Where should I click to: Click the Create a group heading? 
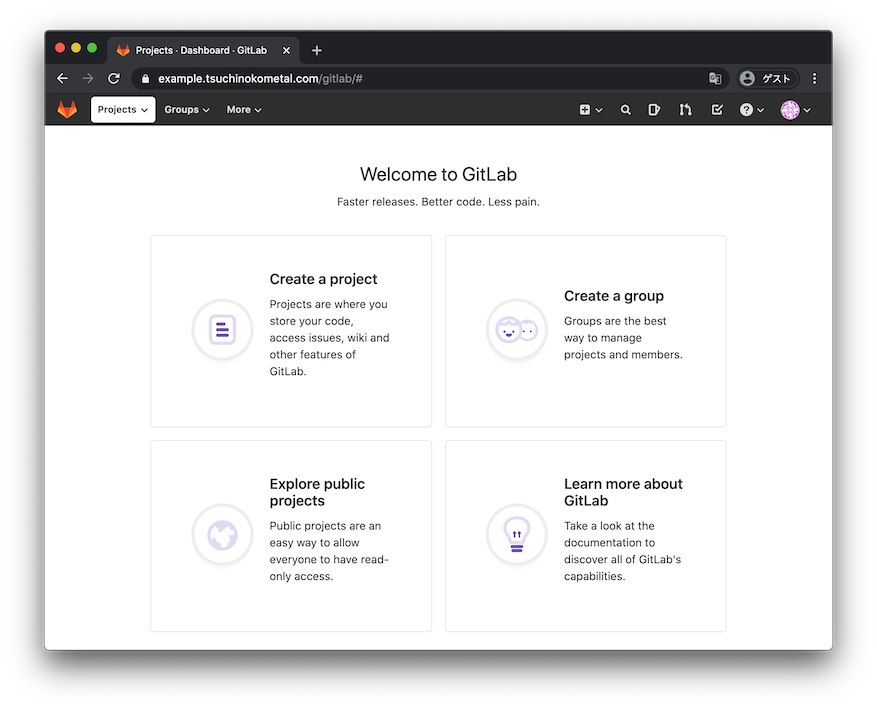[614, 296]
